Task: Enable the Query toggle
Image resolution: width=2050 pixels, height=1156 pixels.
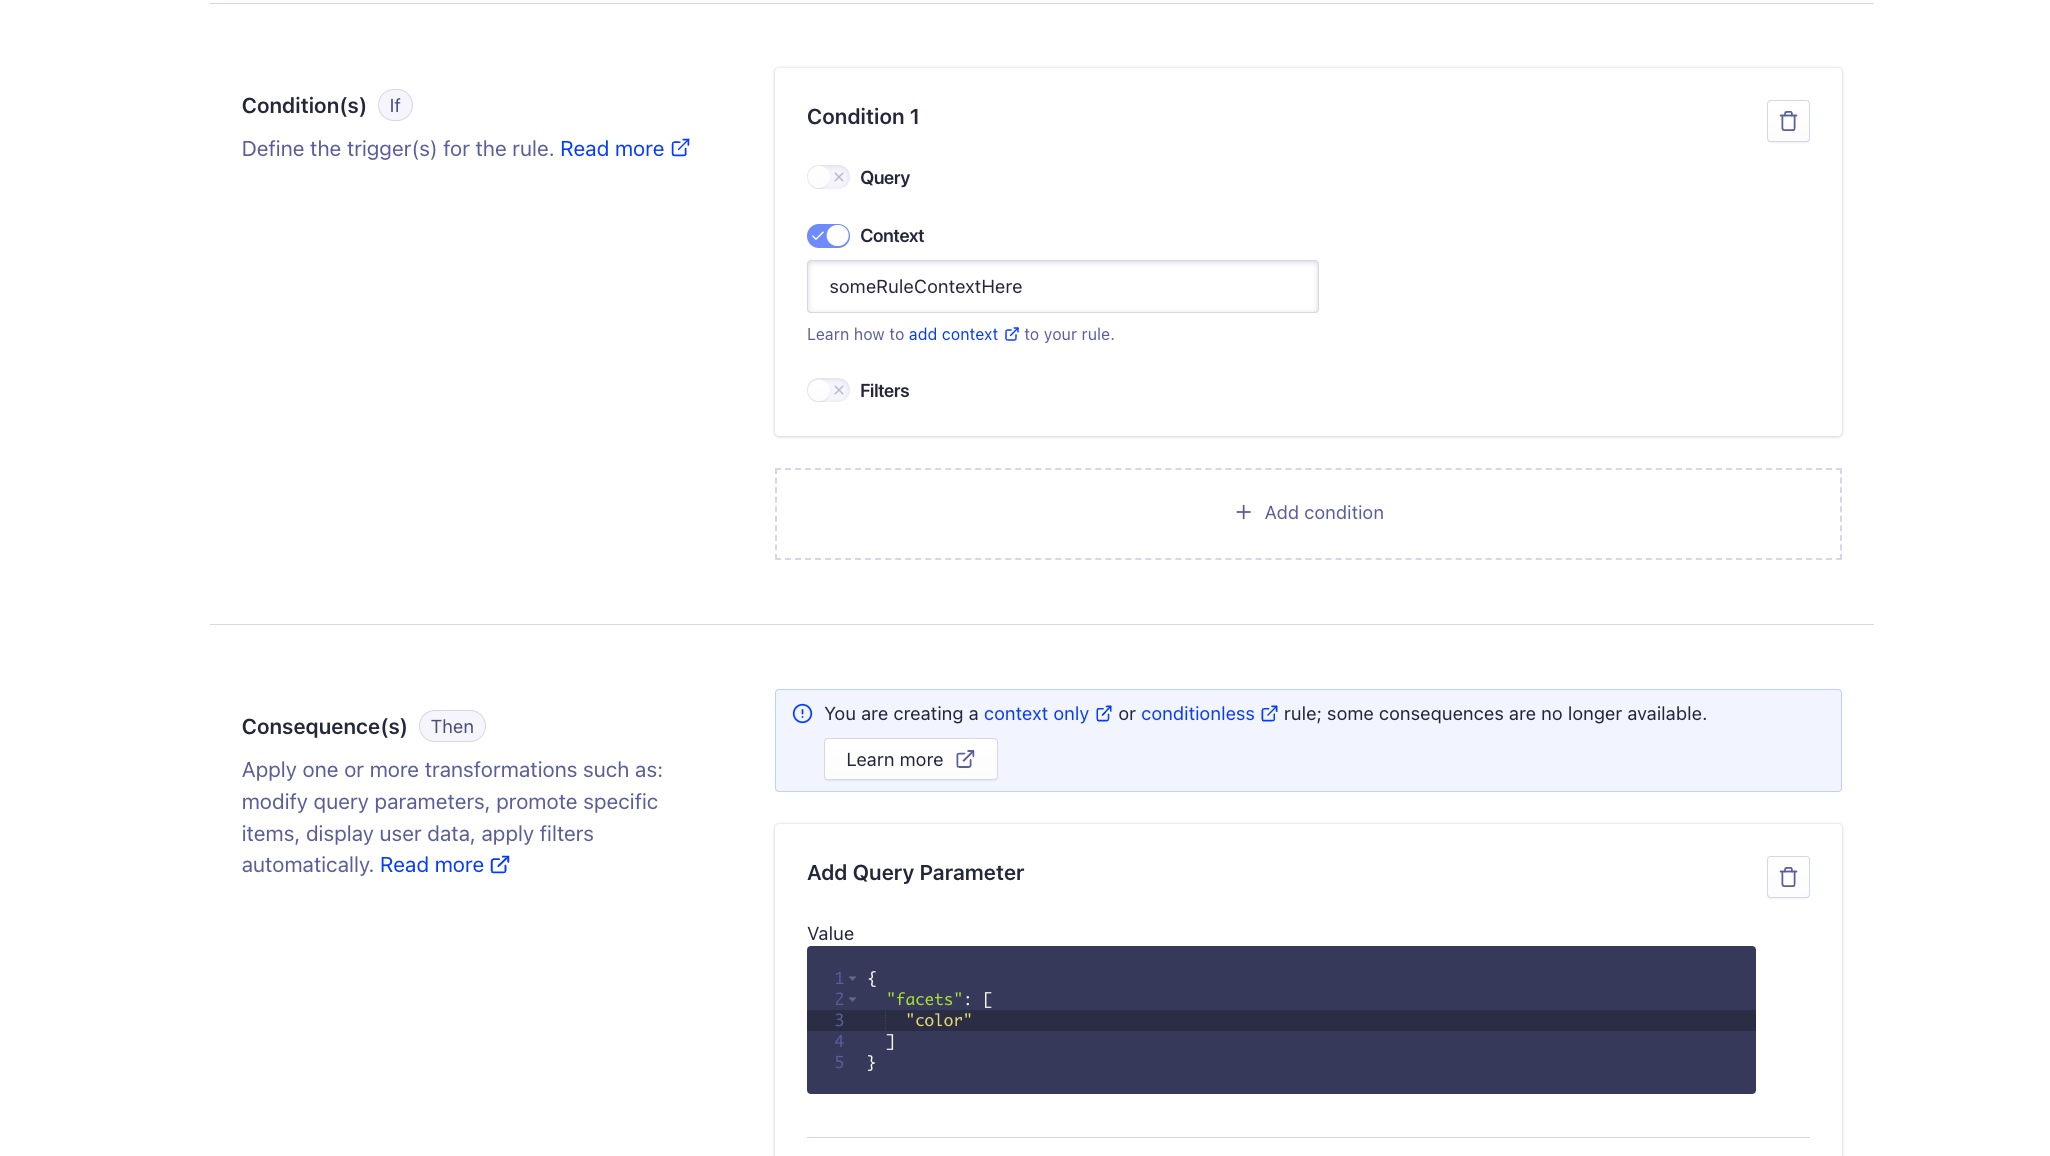Action: (x=828, y=177)
